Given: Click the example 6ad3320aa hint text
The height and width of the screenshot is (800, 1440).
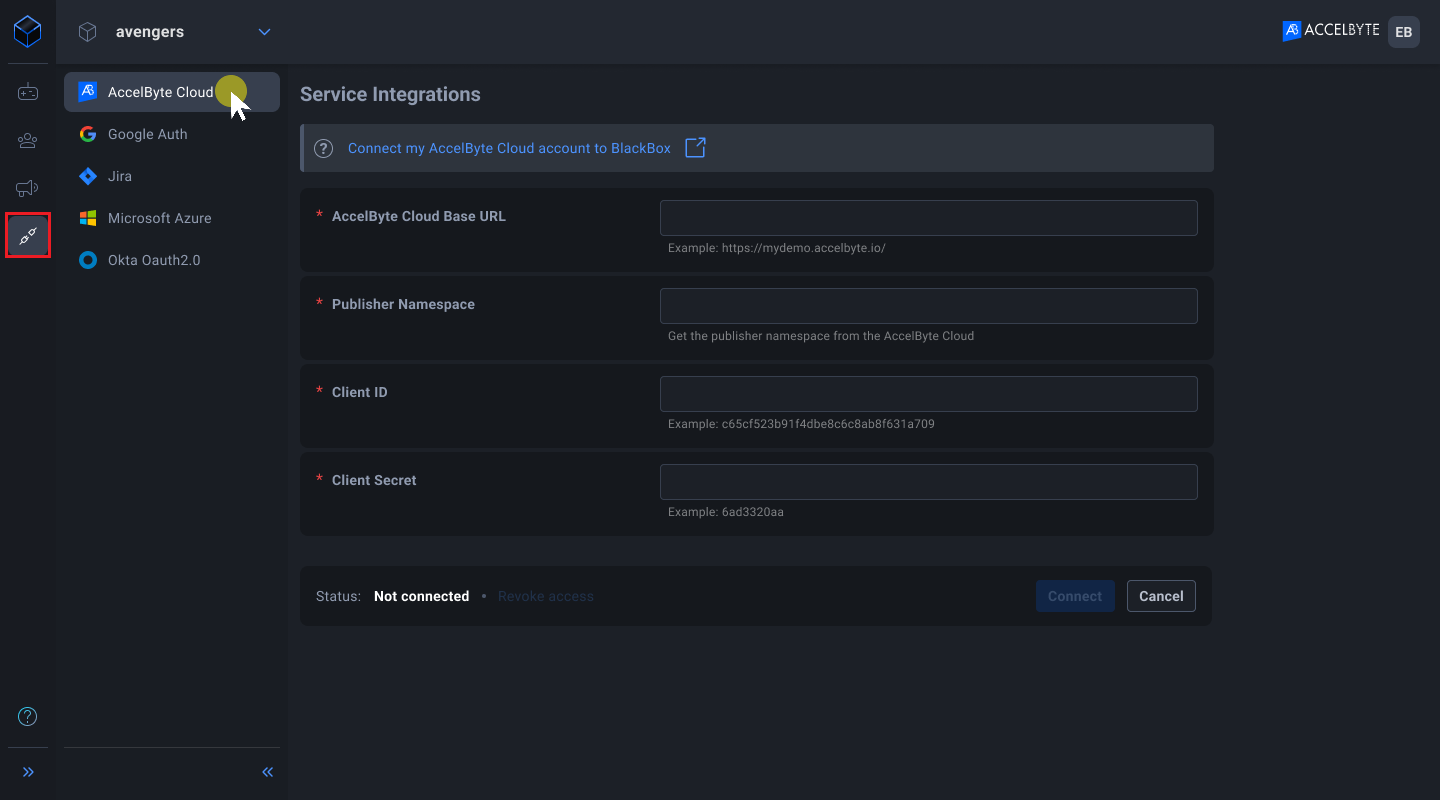Looking at the screenshot, I should point(726,512).
